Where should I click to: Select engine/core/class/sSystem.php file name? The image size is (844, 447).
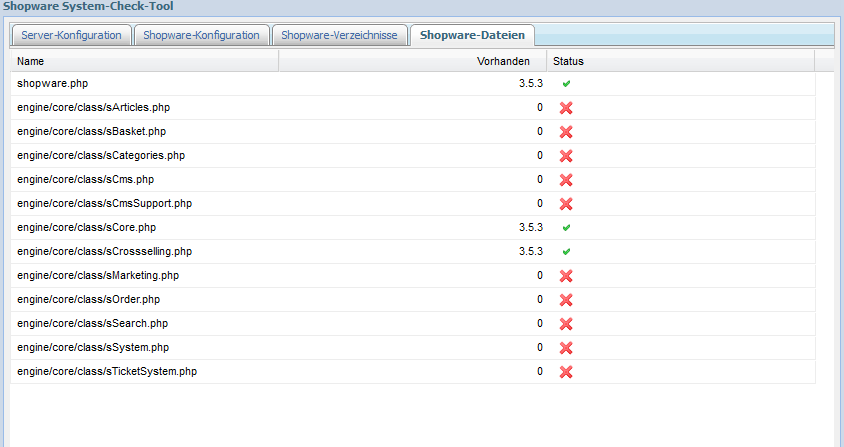(x=93, y=347)
